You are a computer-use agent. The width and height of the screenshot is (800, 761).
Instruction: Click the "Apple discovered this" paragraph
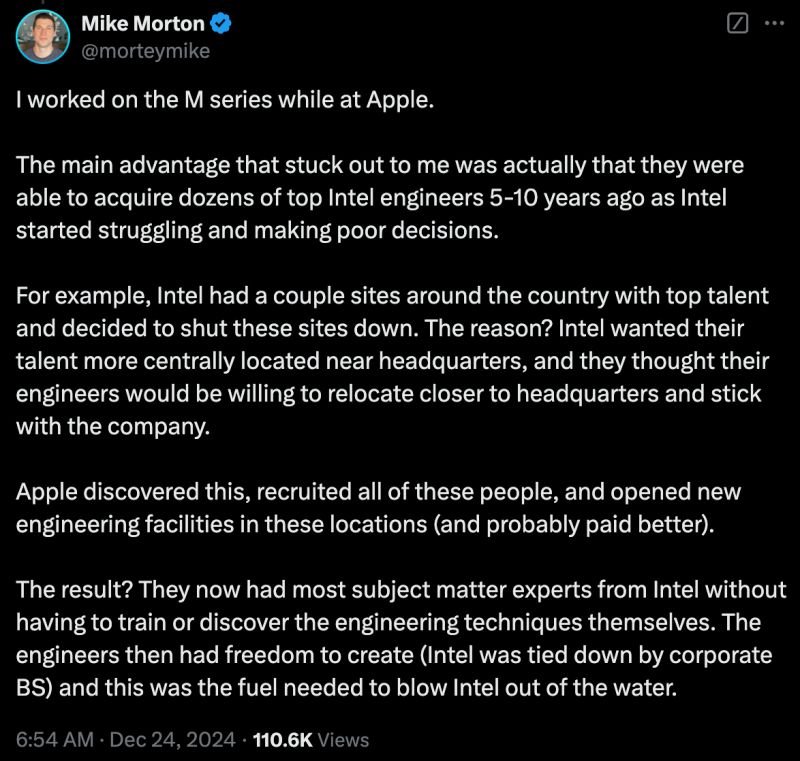[378, 508]
